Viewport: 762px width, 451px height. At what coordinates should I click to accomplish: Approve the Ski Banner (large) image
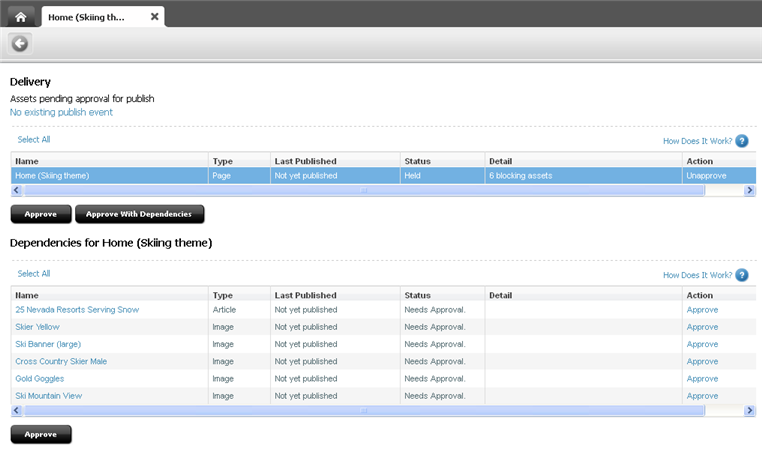tap(702, 344)
